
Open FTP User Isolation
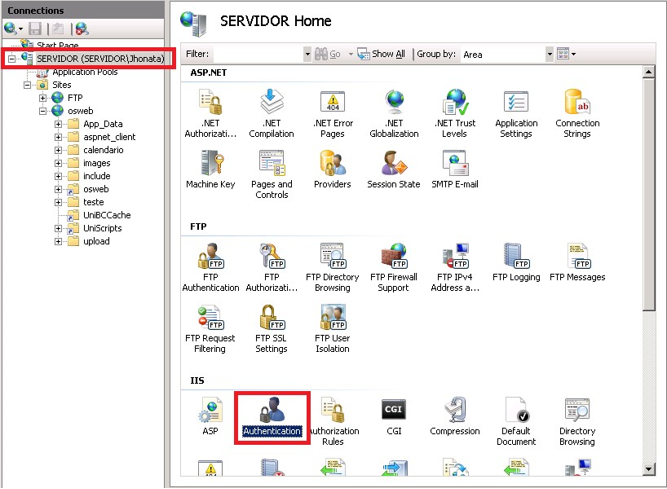333,328
